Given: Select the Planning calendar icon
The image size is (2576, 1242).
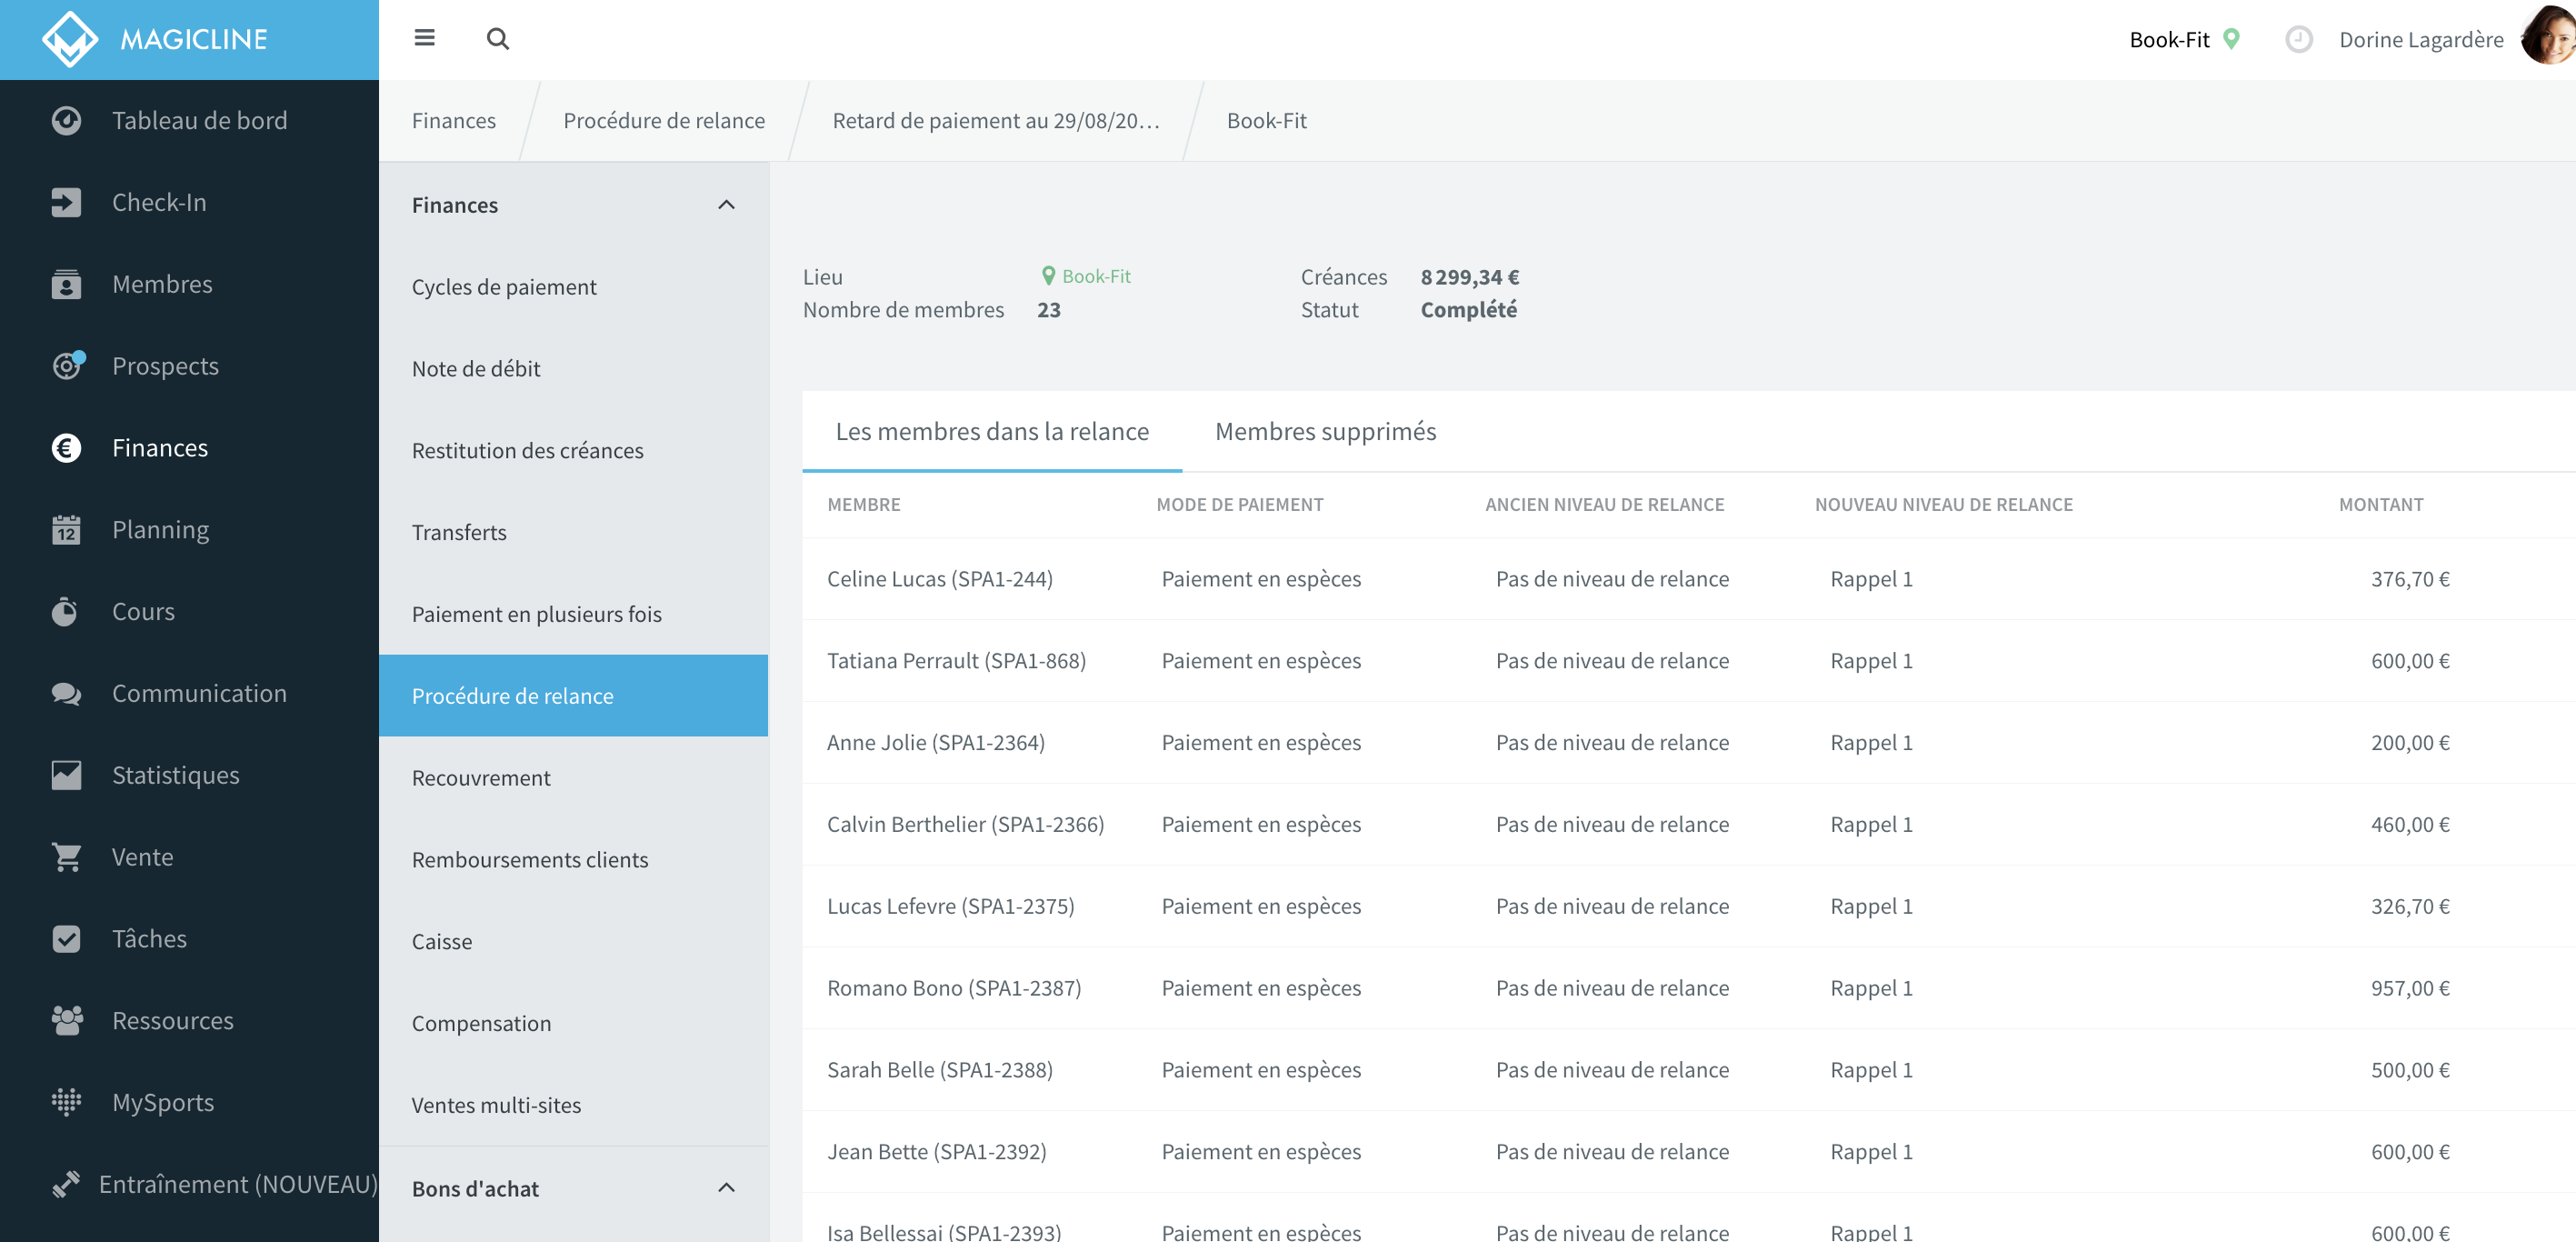Looking at the screenshot, I should (x=66, y=529).
